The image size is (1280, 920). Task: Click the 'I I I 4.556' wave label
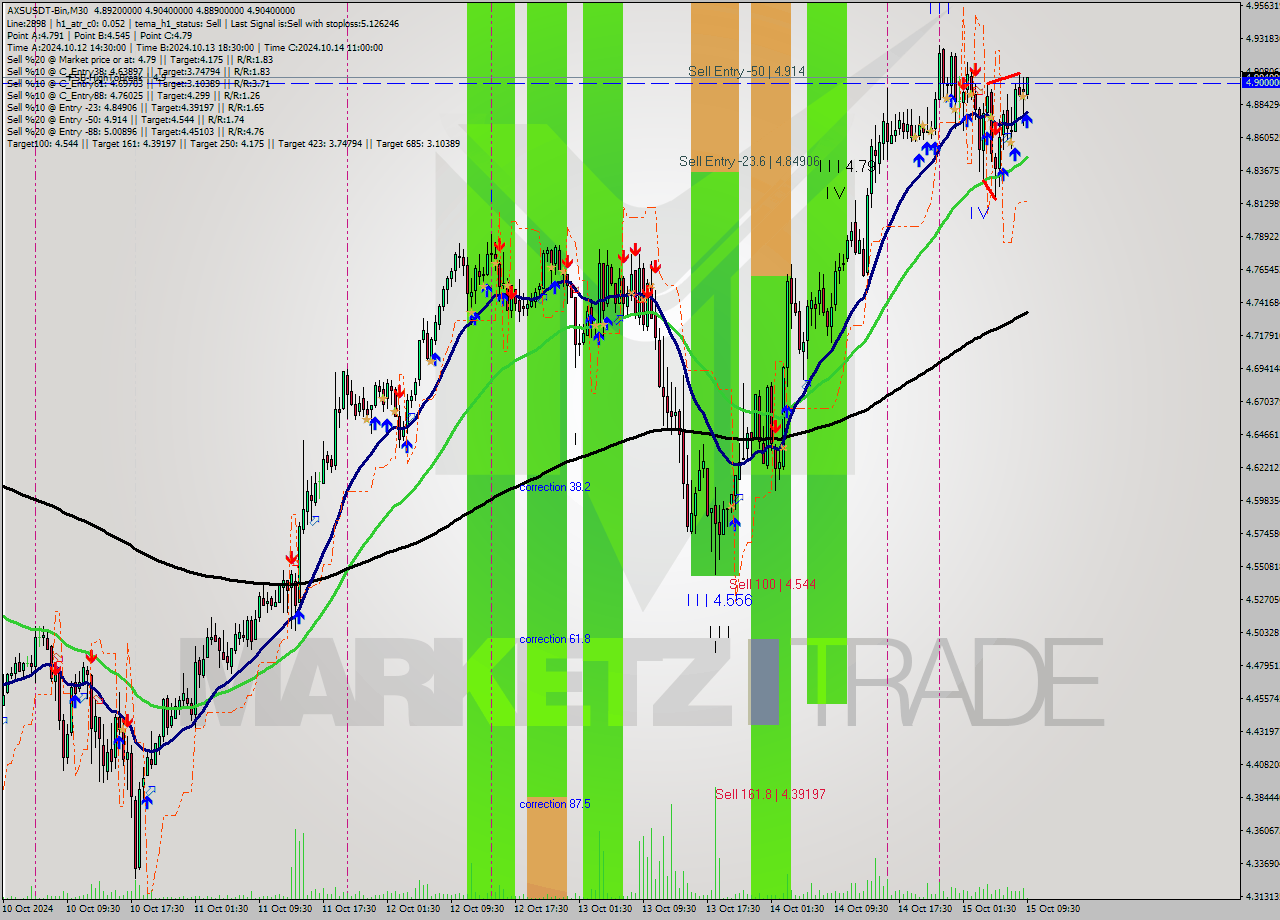(719, 600)
